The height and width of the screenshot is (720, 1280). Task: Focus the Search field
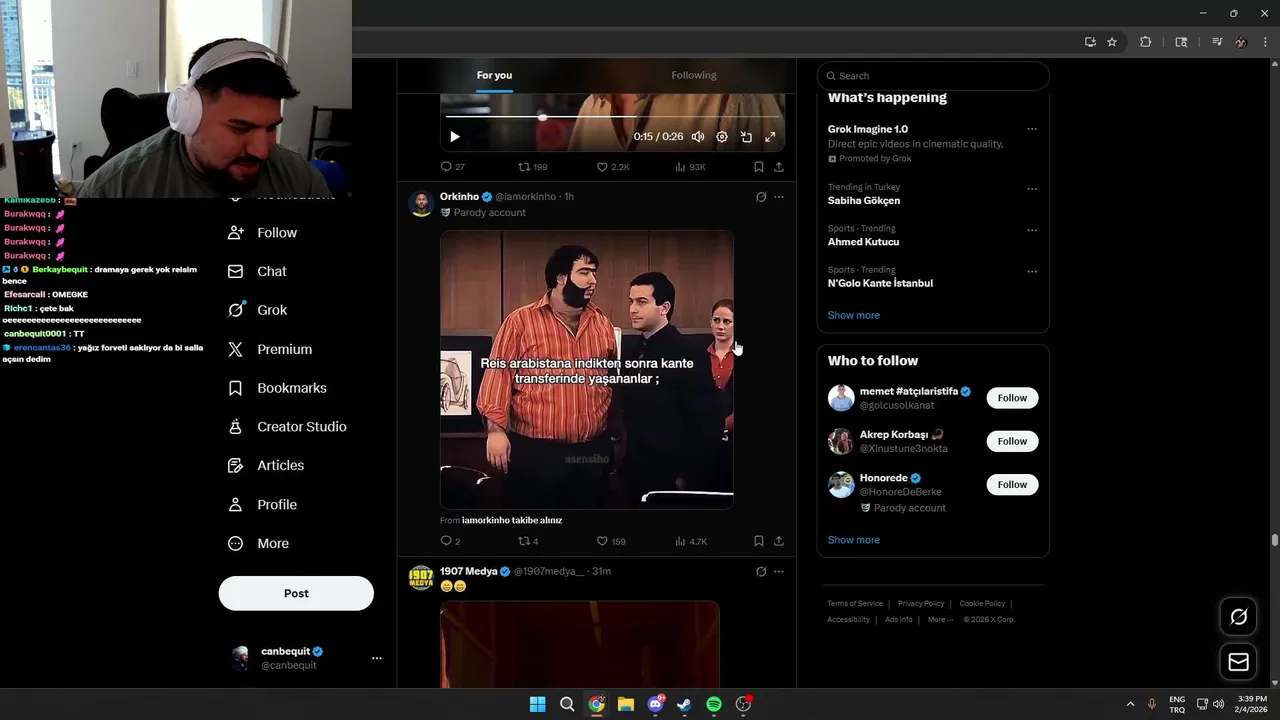pyautogui.click(x=933, y=76)
